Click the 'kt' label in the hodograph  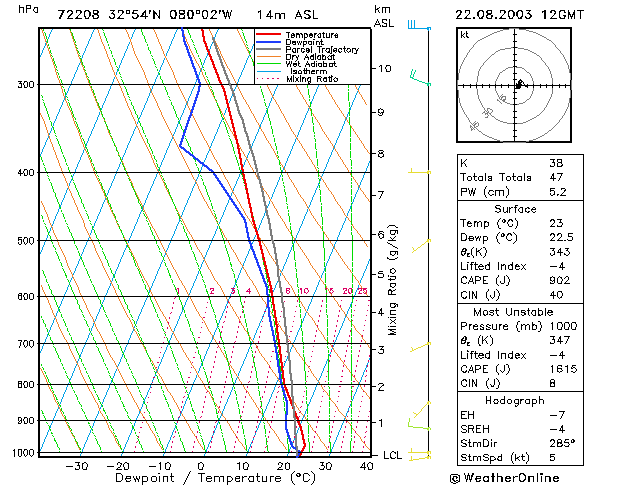point(465,35)
